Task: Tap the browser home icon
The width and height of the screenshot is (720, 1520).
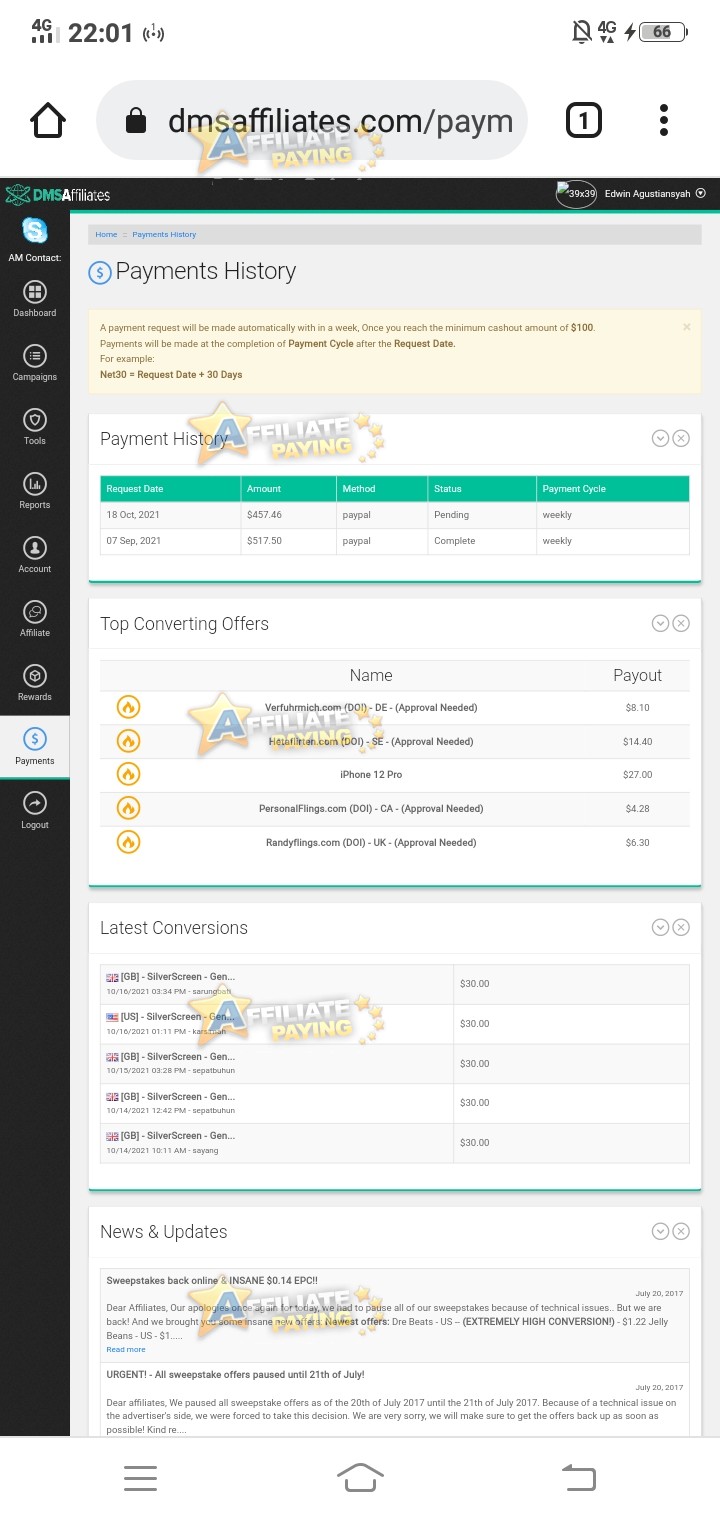Action: [x=48, y=121]
